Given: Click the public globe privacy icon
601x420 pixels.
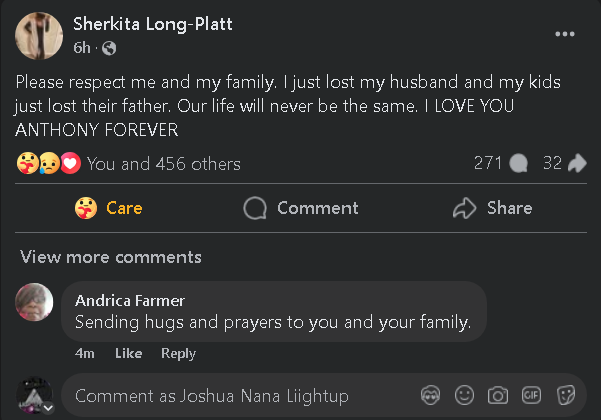Looking at the screenshot, I should coord(109,48).
